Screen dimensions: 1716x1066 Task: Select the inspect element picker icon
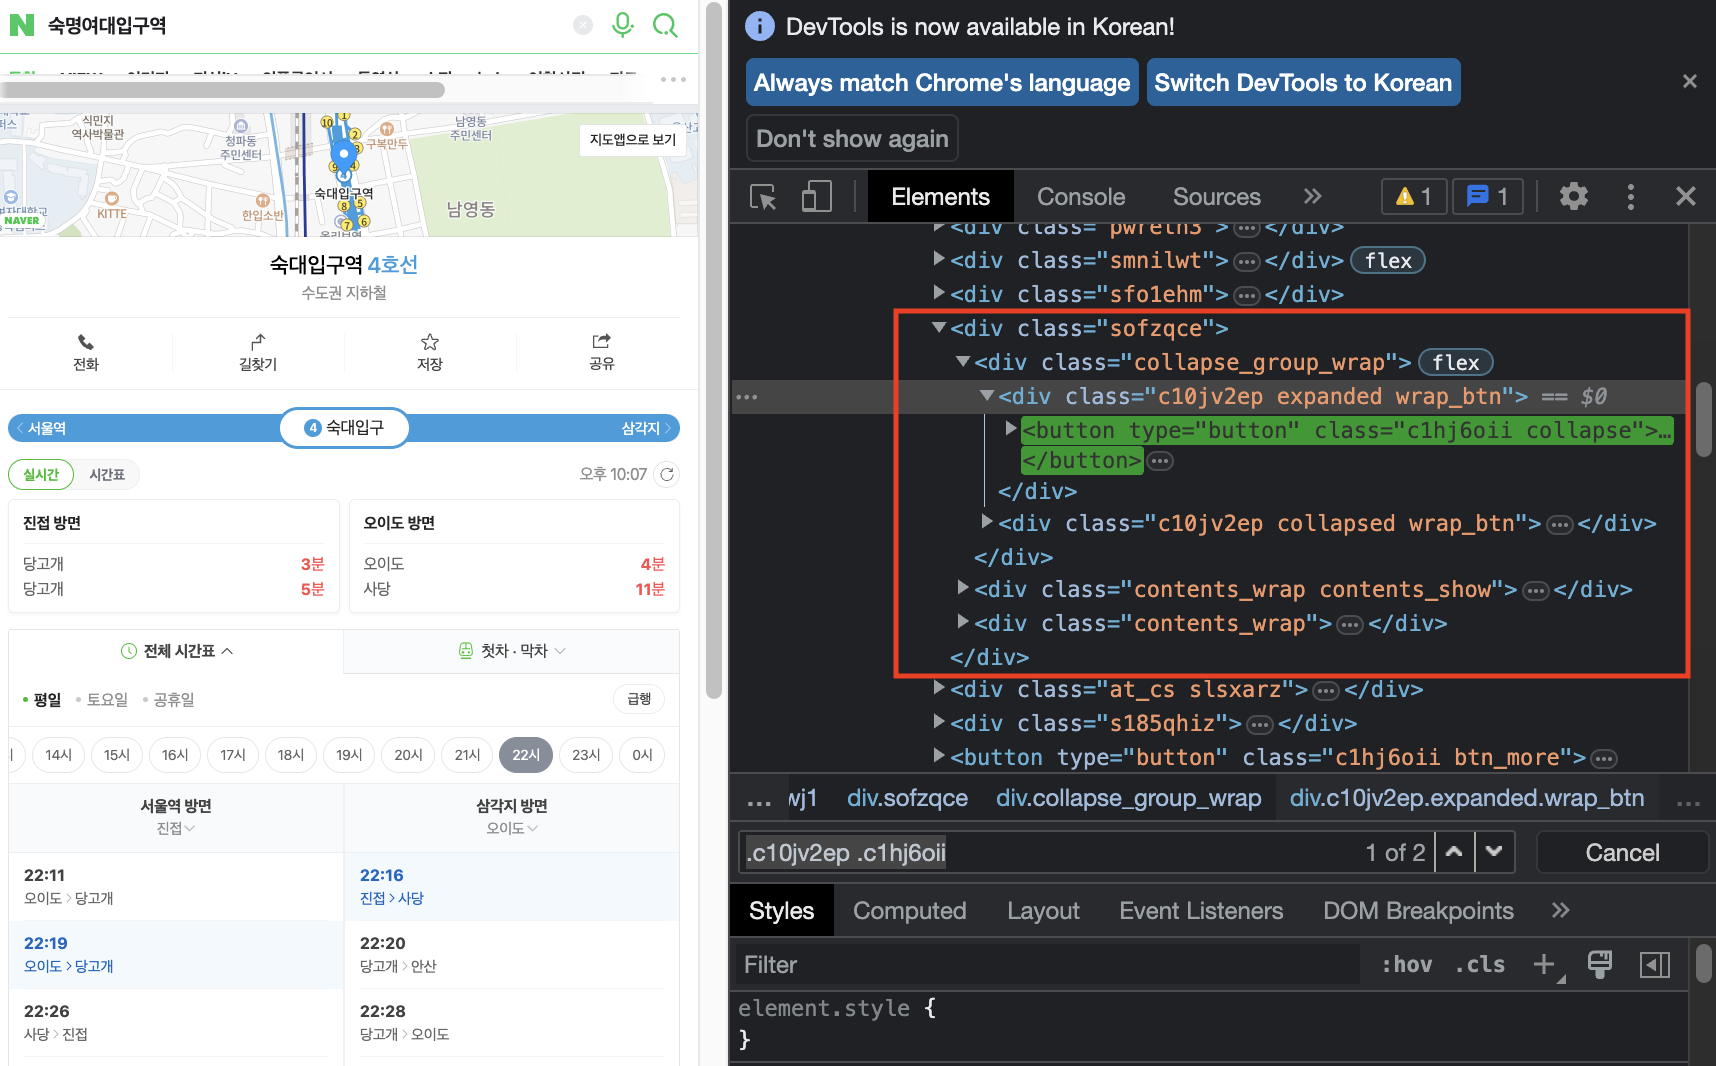[764, 197]
